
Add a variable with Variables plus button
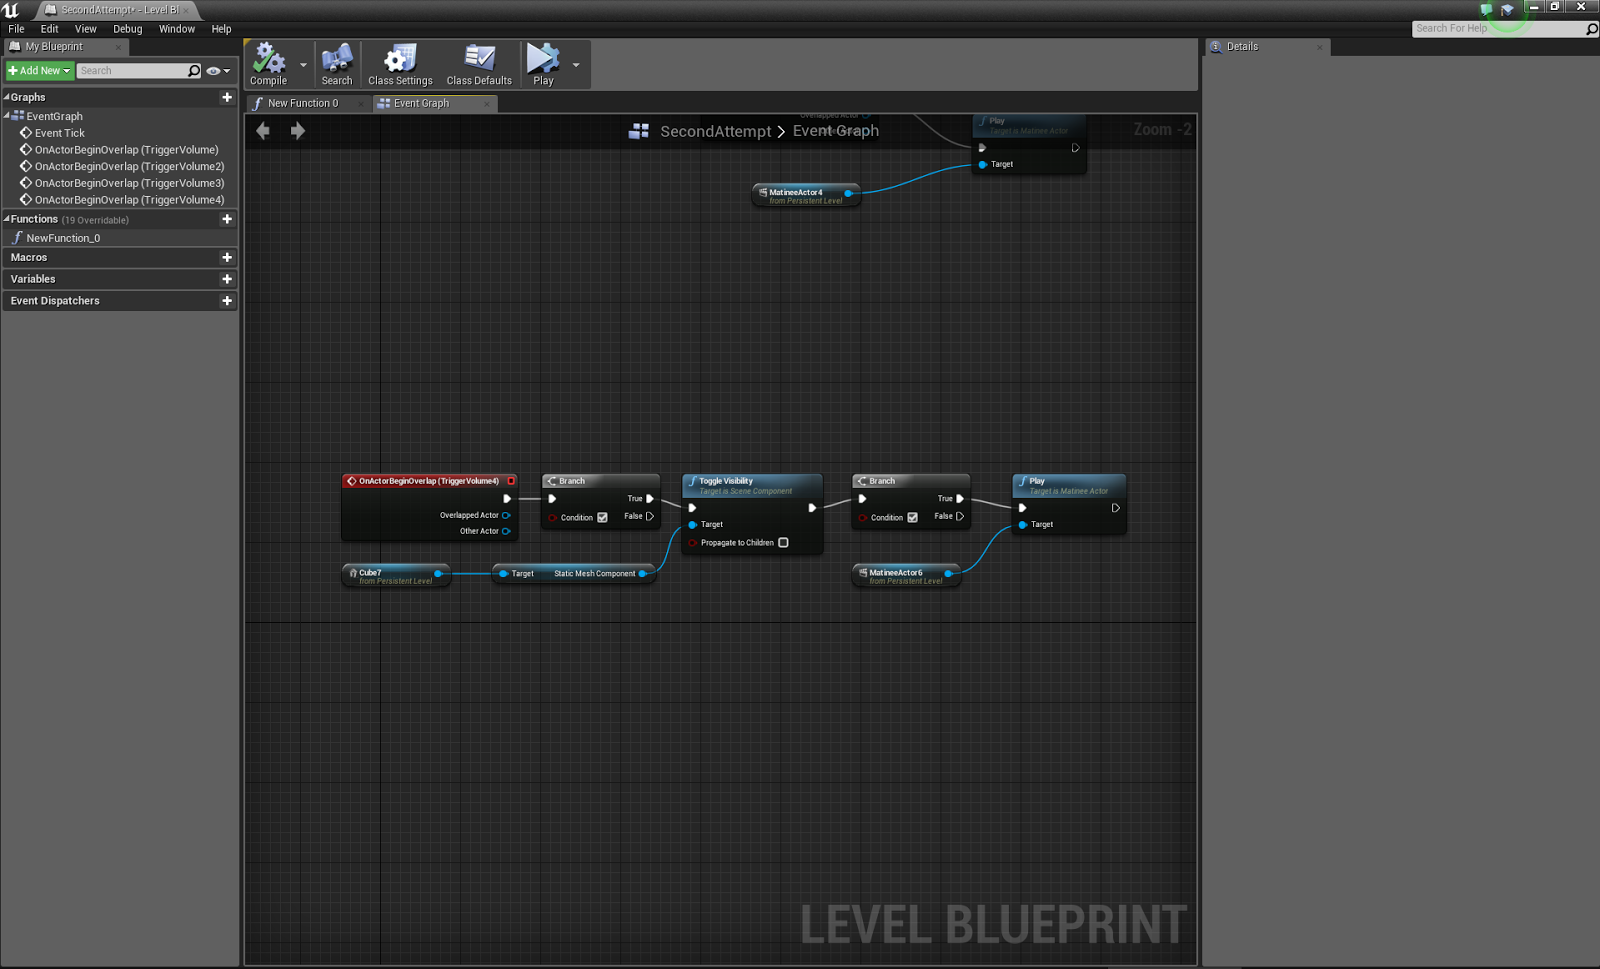pos(227,279)
